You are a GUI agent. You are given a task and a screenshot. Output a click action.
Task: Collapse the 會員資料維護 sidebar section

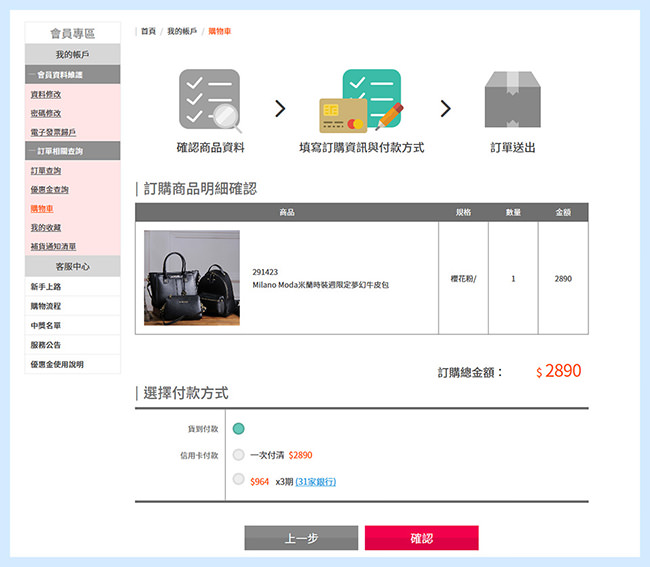(72, 75)
